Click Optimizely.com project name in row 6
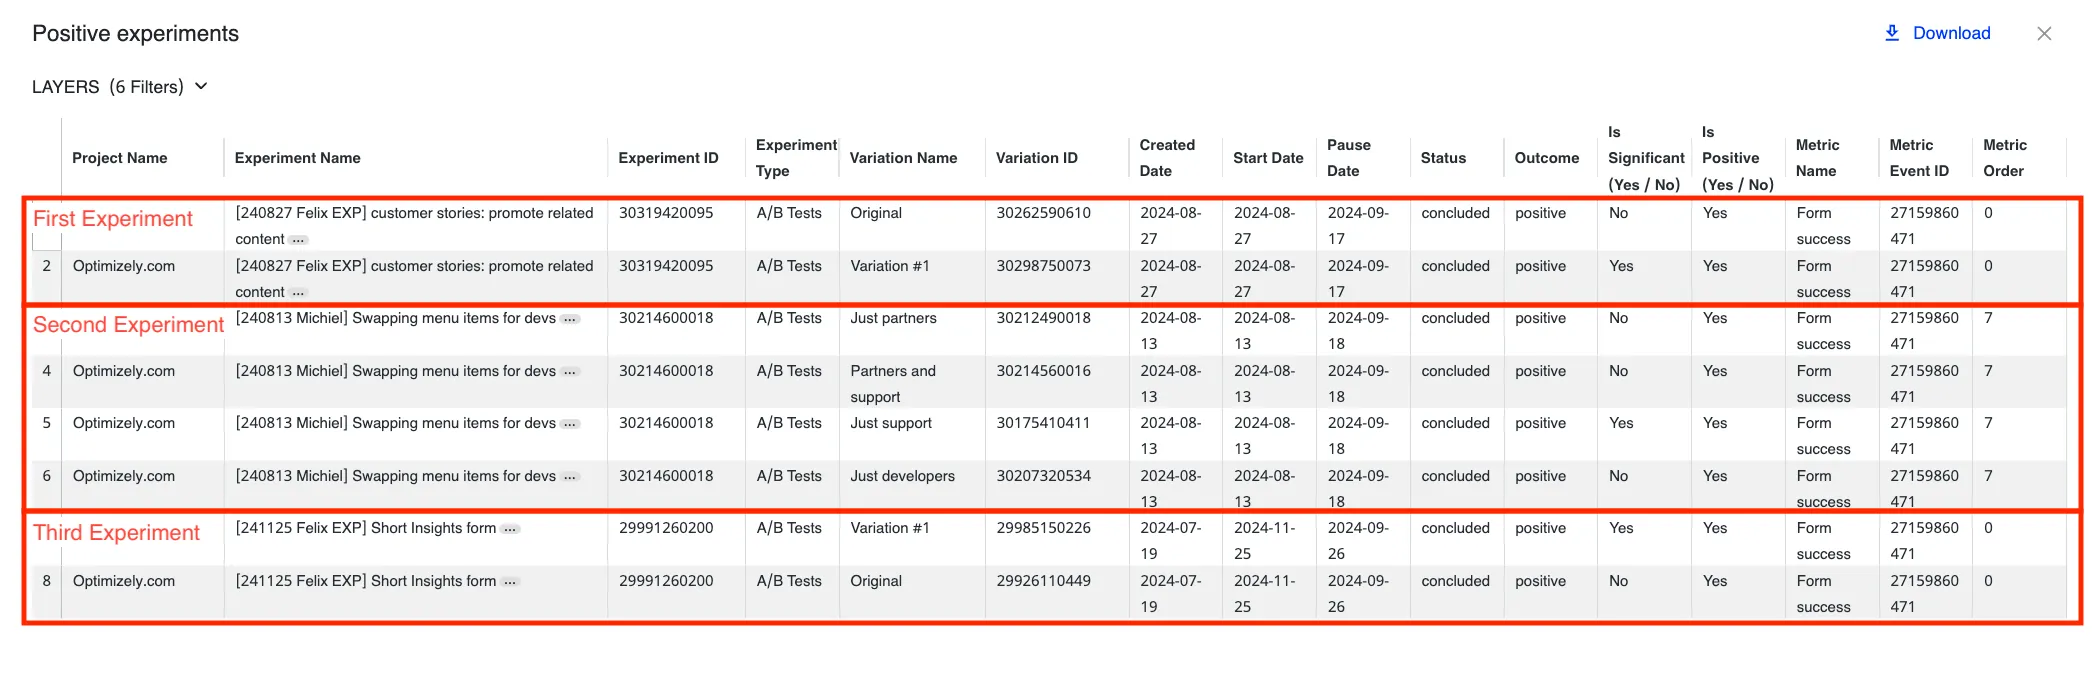This screenshot has height=674, width=2095. point(124,476)
